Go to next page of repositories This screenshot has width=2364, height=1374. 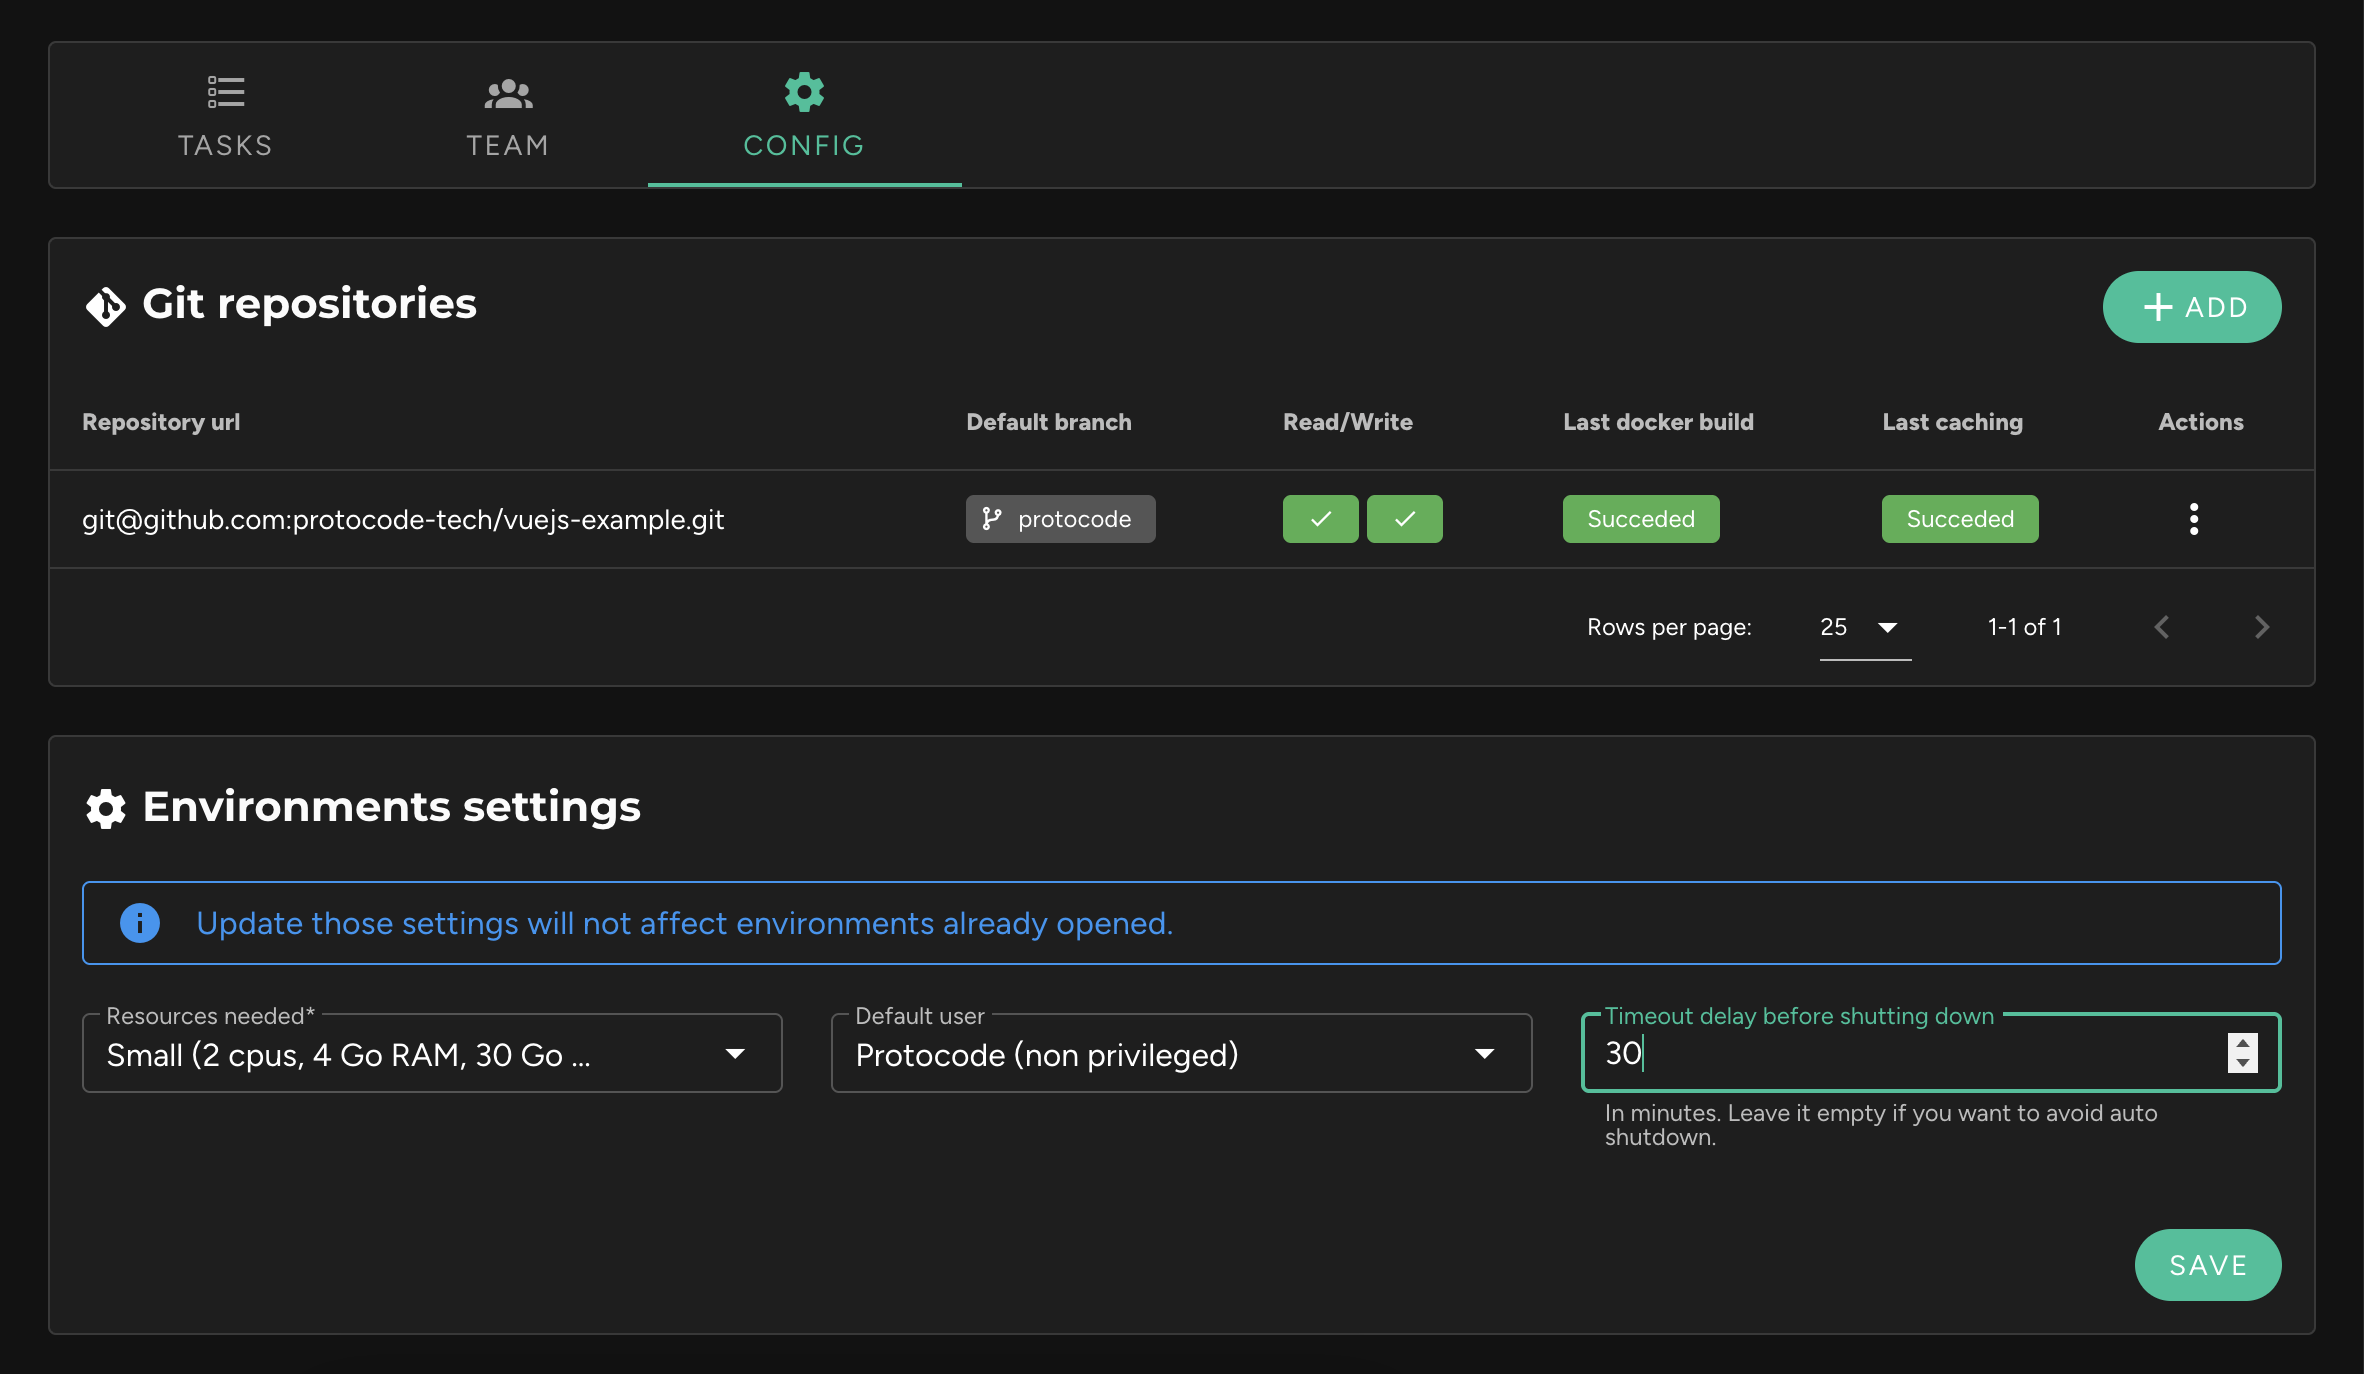2262,627
